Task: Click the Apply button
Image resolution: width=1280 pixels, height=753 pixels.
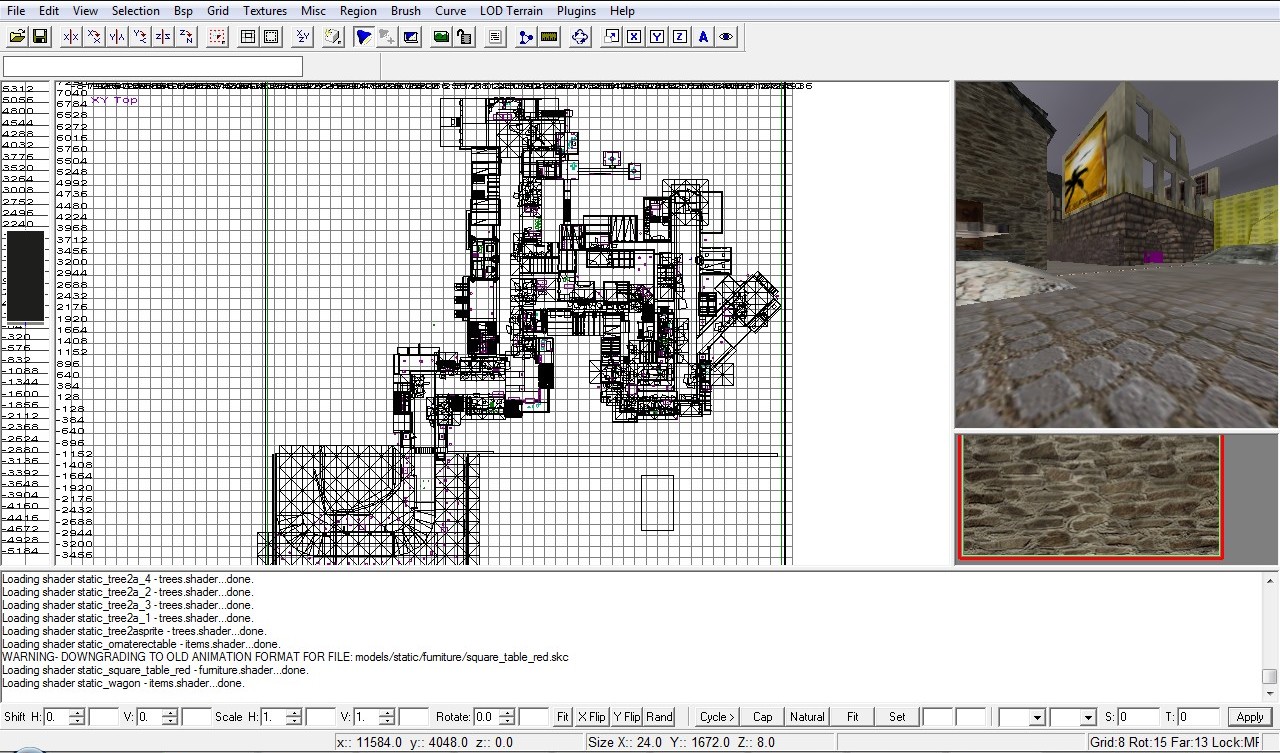Action: coord(1249,717)
